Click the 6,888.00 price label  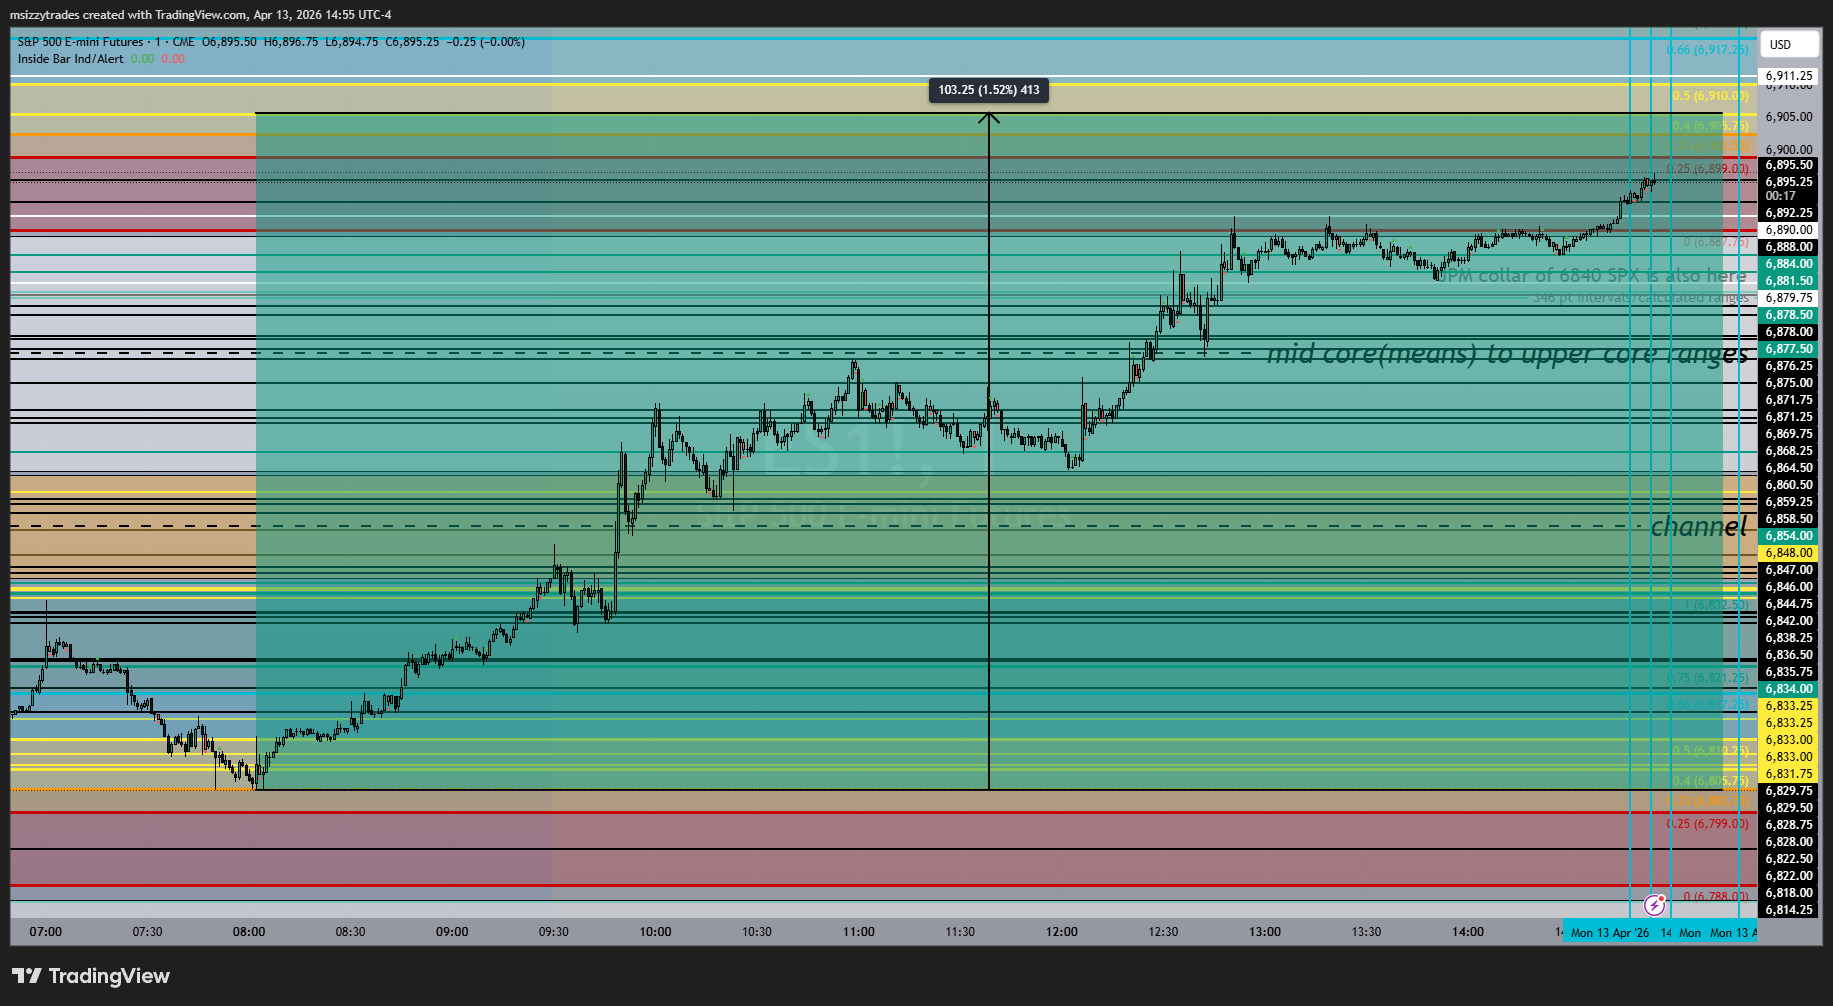coord(1788,247)
